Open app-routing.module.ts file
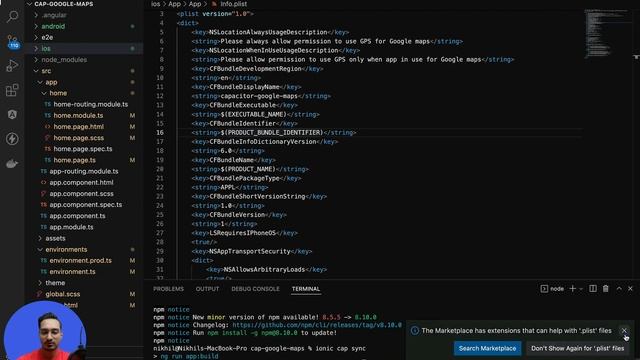The image size is (640, 360). click(84, 171)
